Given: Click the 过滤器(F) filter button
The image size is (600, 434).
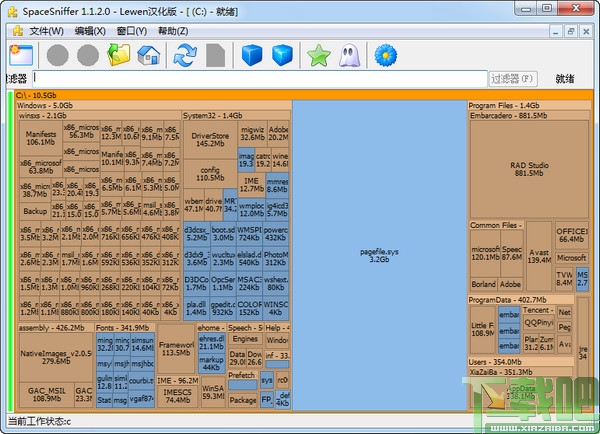Looking at the screenshot, I should (514, 78).
